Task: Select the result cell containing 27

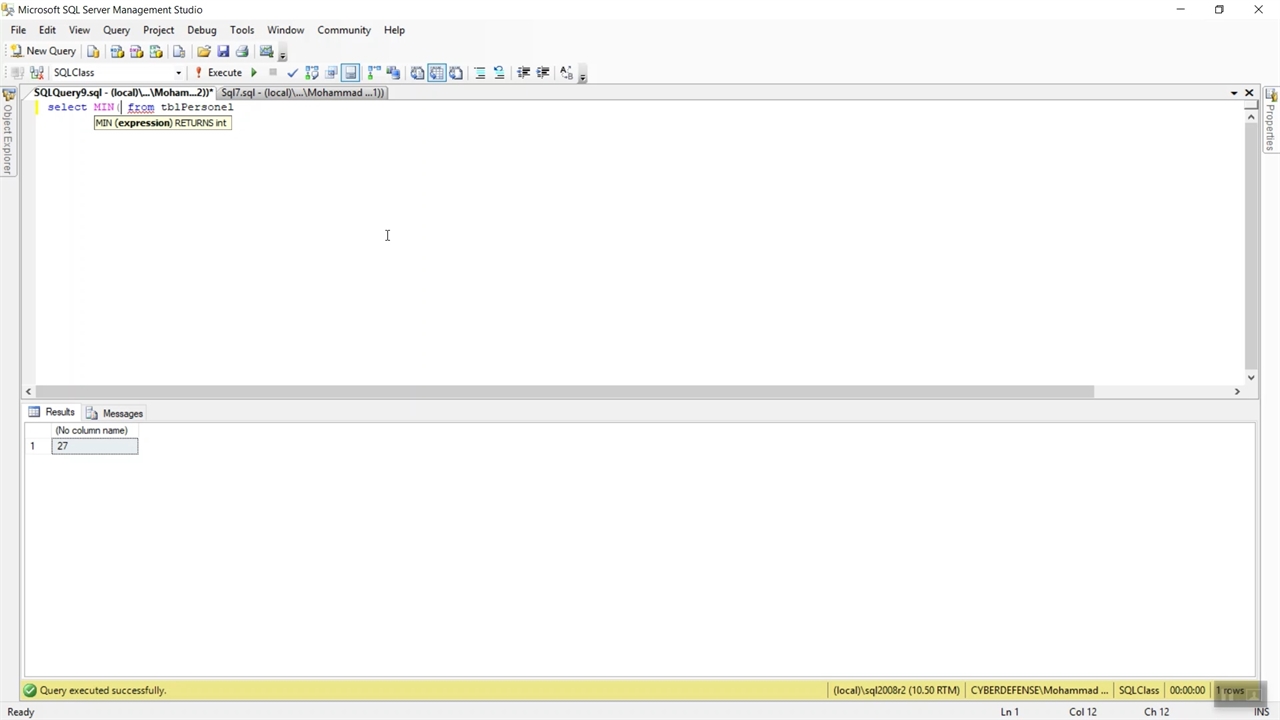Action: 95,446
